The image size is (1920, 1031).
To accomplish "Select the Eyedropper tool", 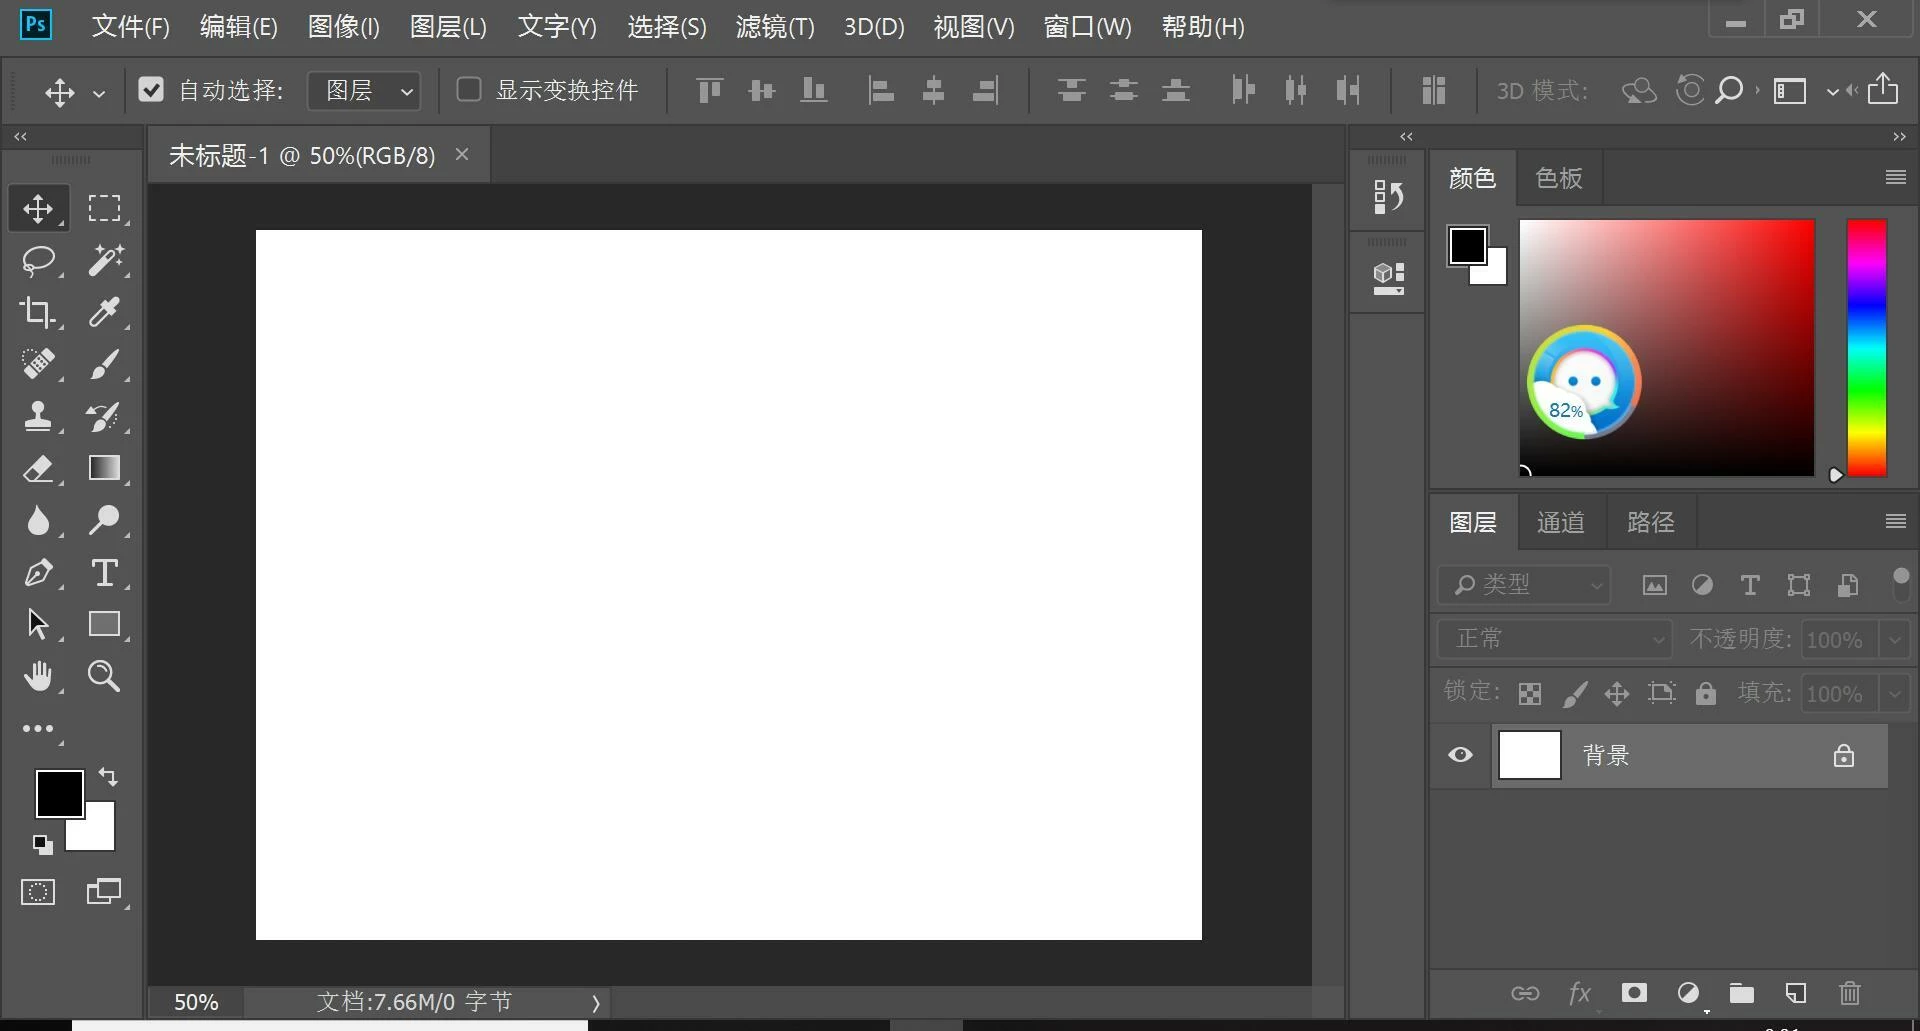I will [104, 312].
